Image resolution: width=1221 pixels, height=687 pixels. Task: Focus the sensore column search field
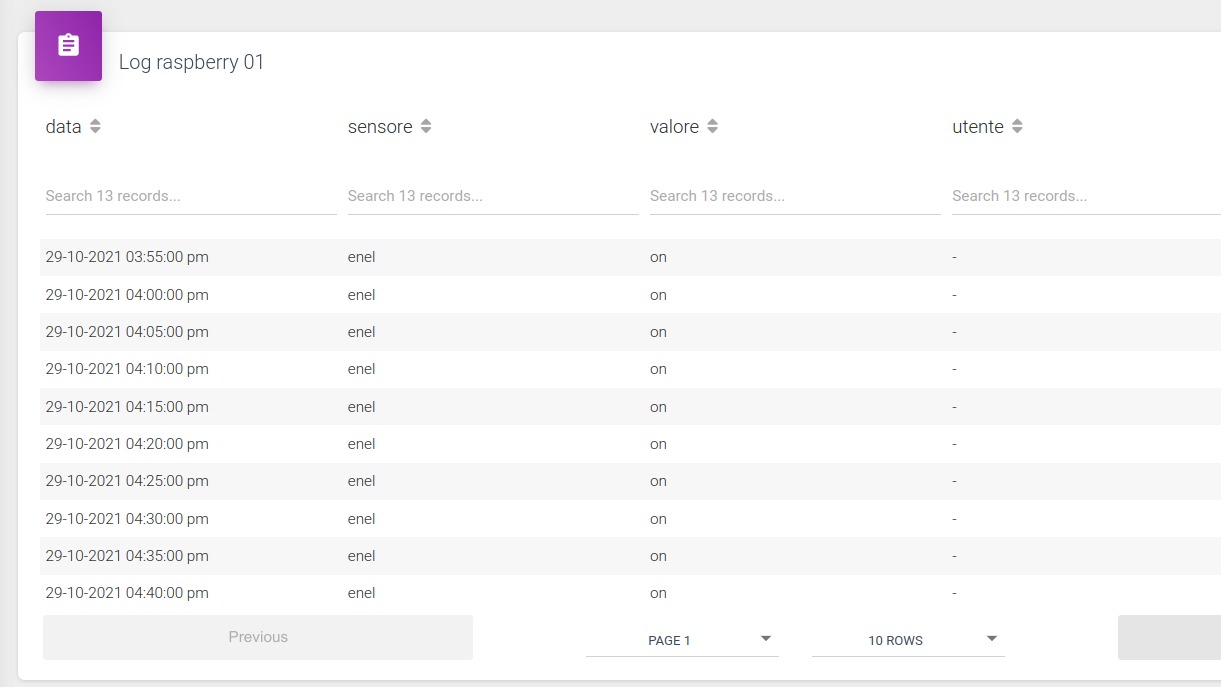click(x=493, y=196)
